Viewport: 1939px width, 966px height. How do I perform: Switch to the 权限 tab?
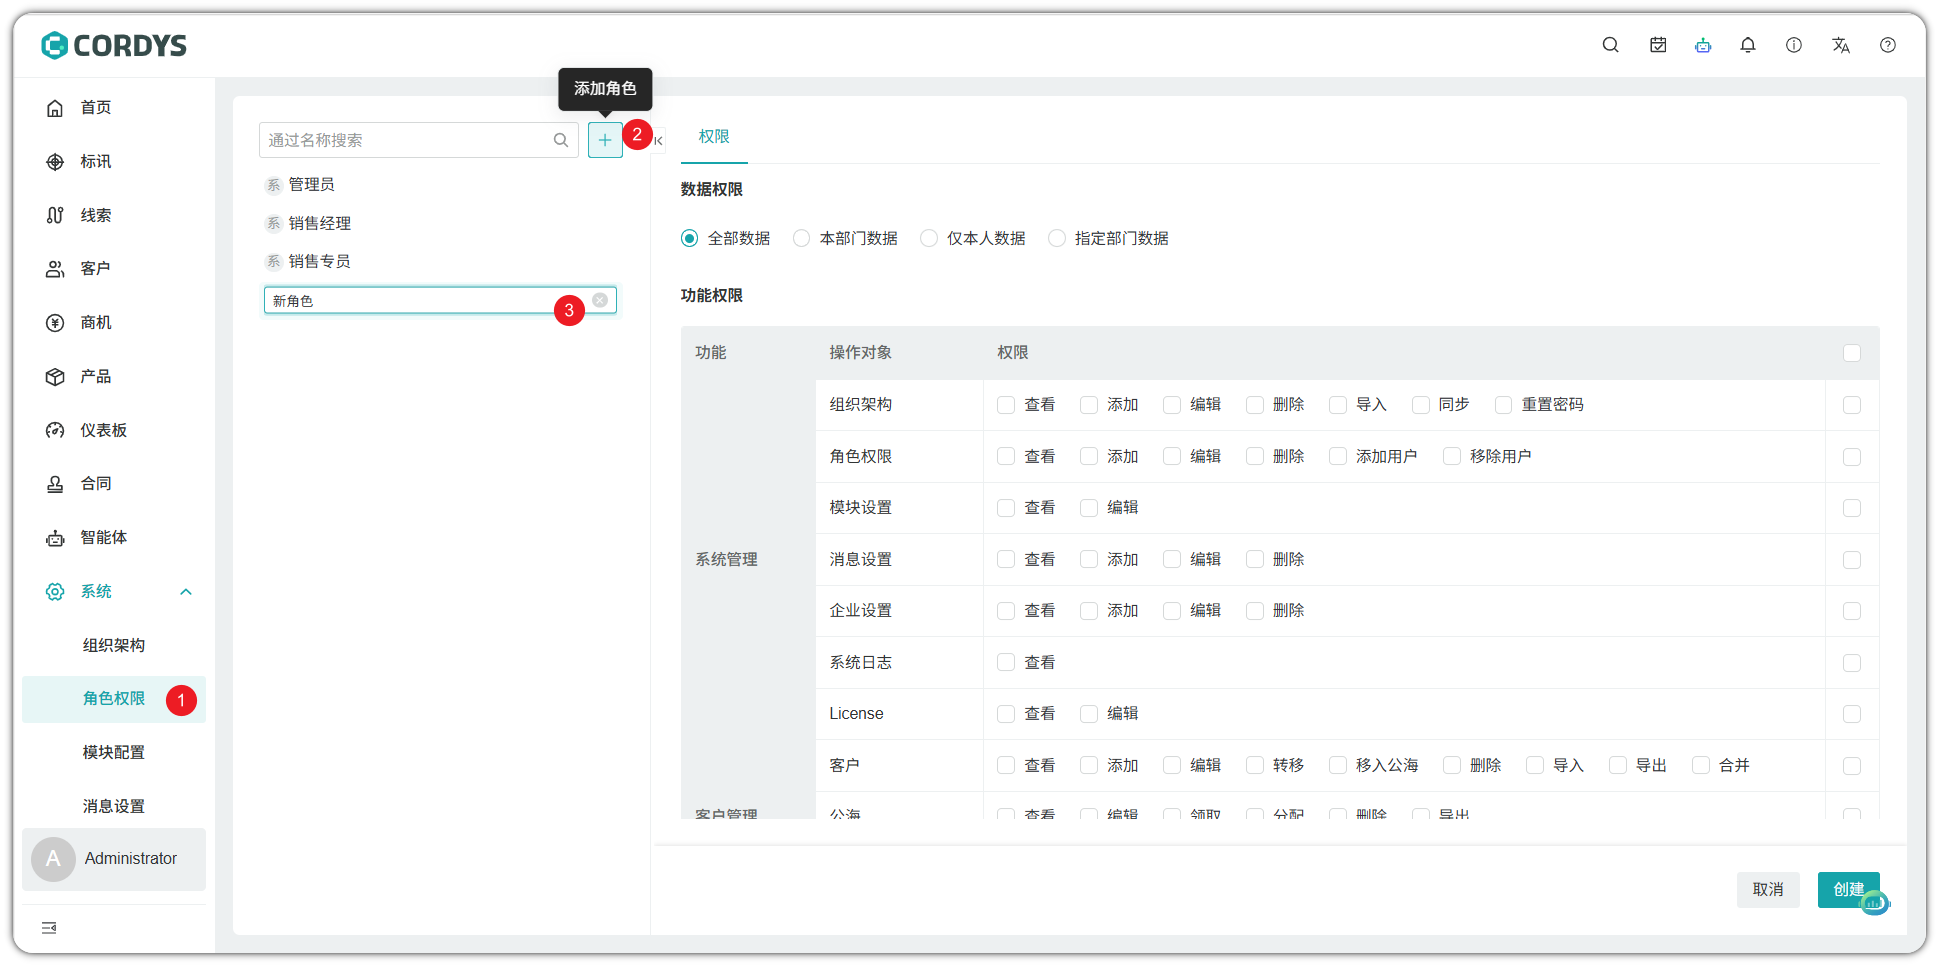[713, 137]
